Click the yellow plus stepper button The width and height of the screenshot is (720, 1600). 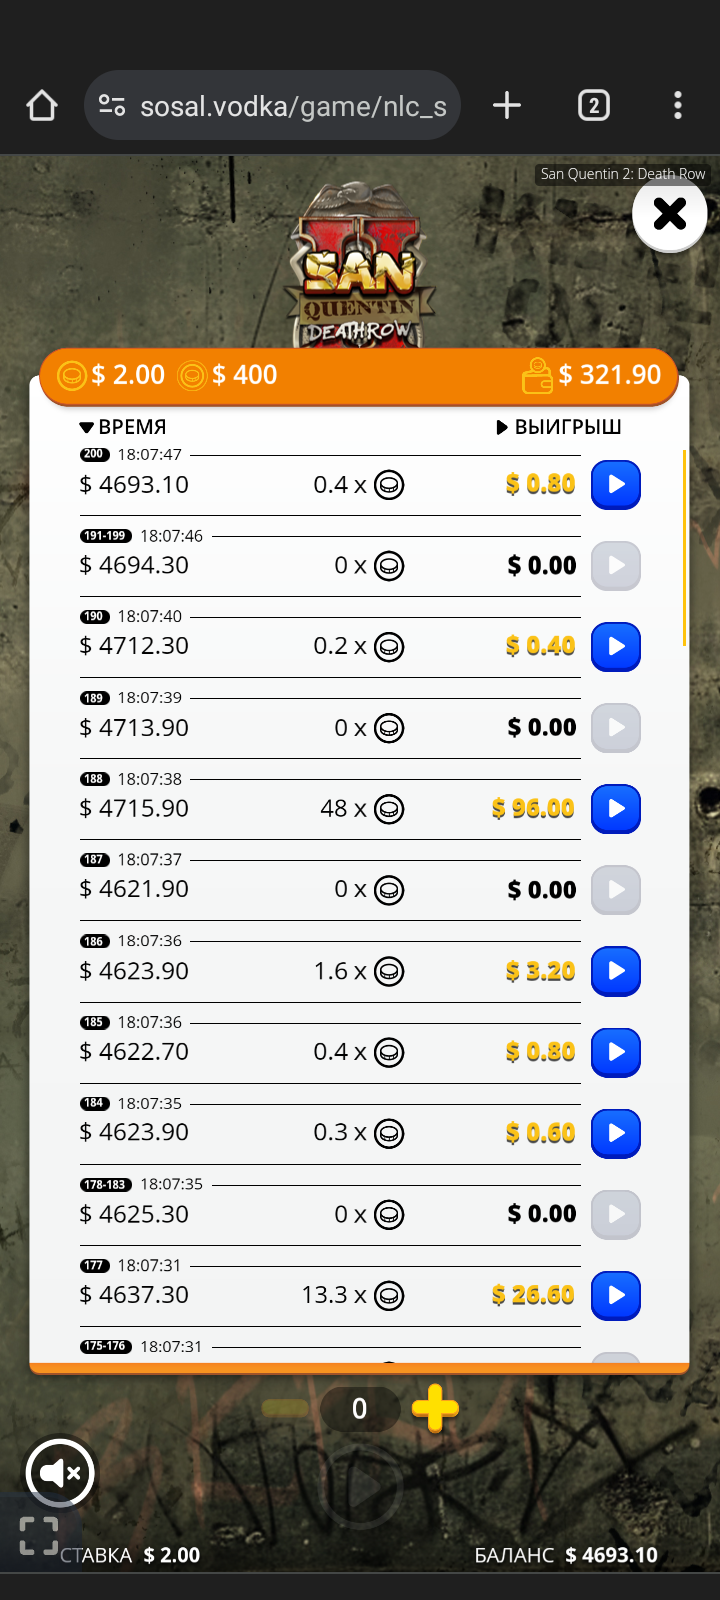435,1409
